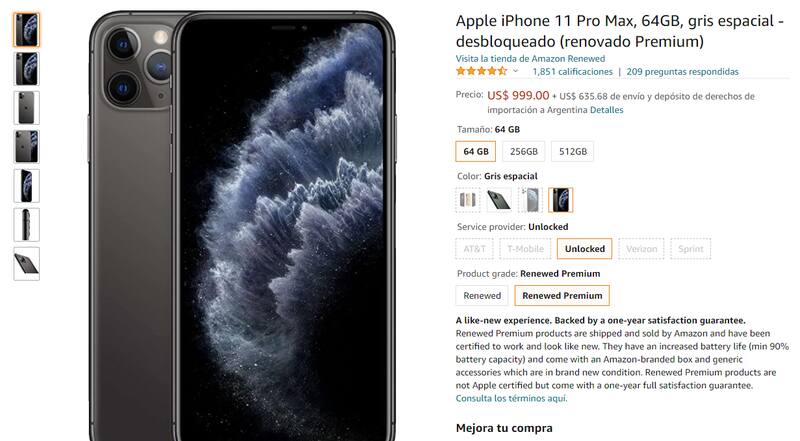Expand the star rating dropdown arrow
The image size is (800, 441).
(515, 71)
